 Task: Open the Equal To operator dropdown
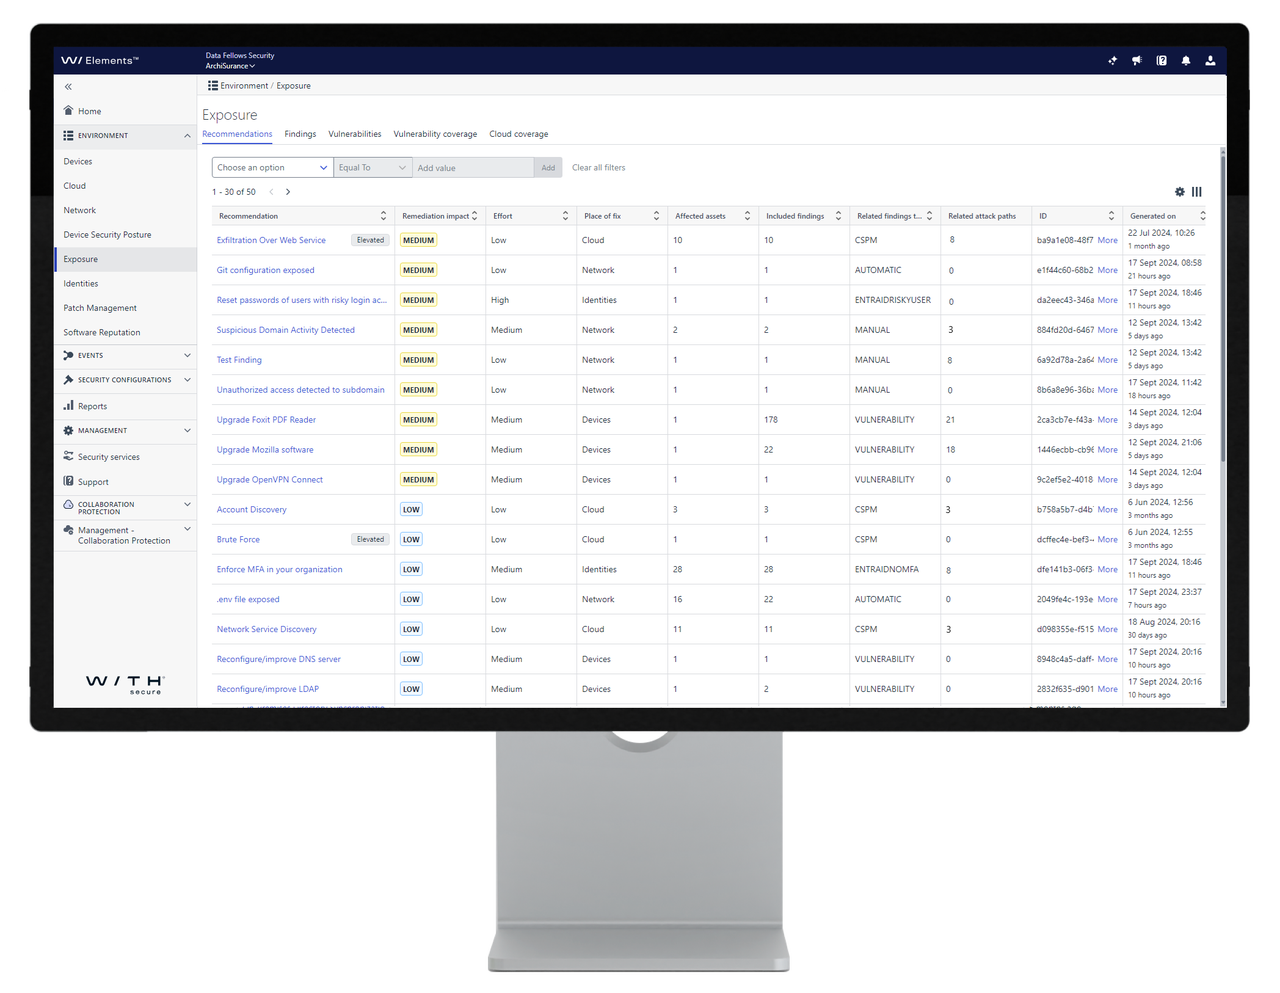click(372, 167)
